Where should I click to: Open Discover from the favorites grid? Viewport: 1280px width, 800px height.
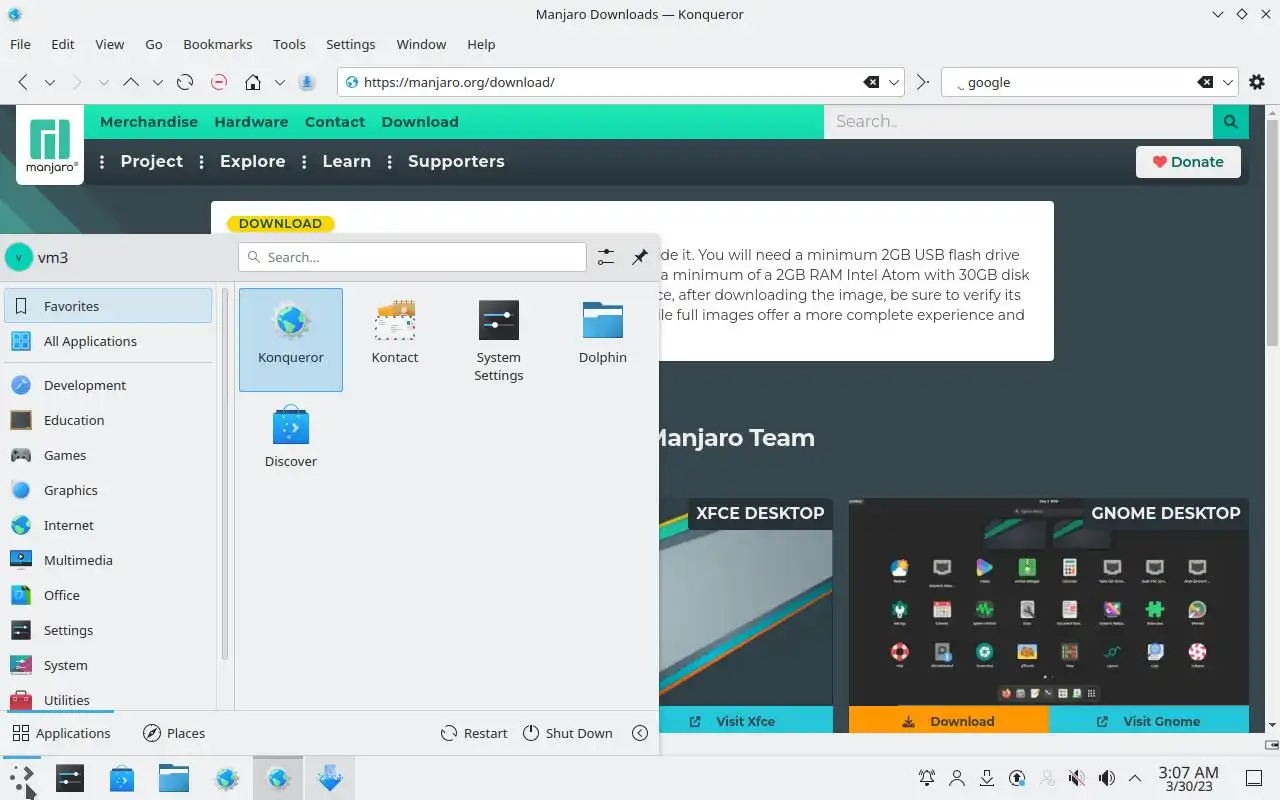(x=291, y=438)
